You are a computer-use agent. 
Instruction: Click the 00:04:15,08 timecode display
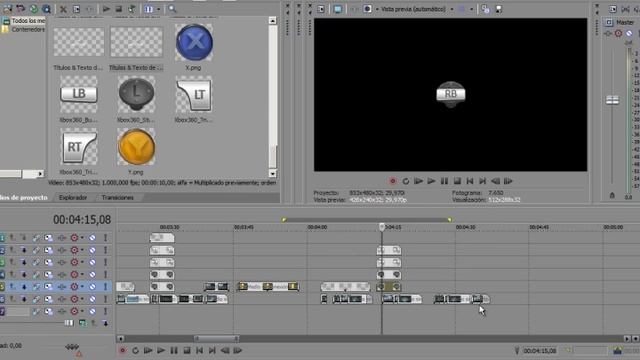coord(82,220)
